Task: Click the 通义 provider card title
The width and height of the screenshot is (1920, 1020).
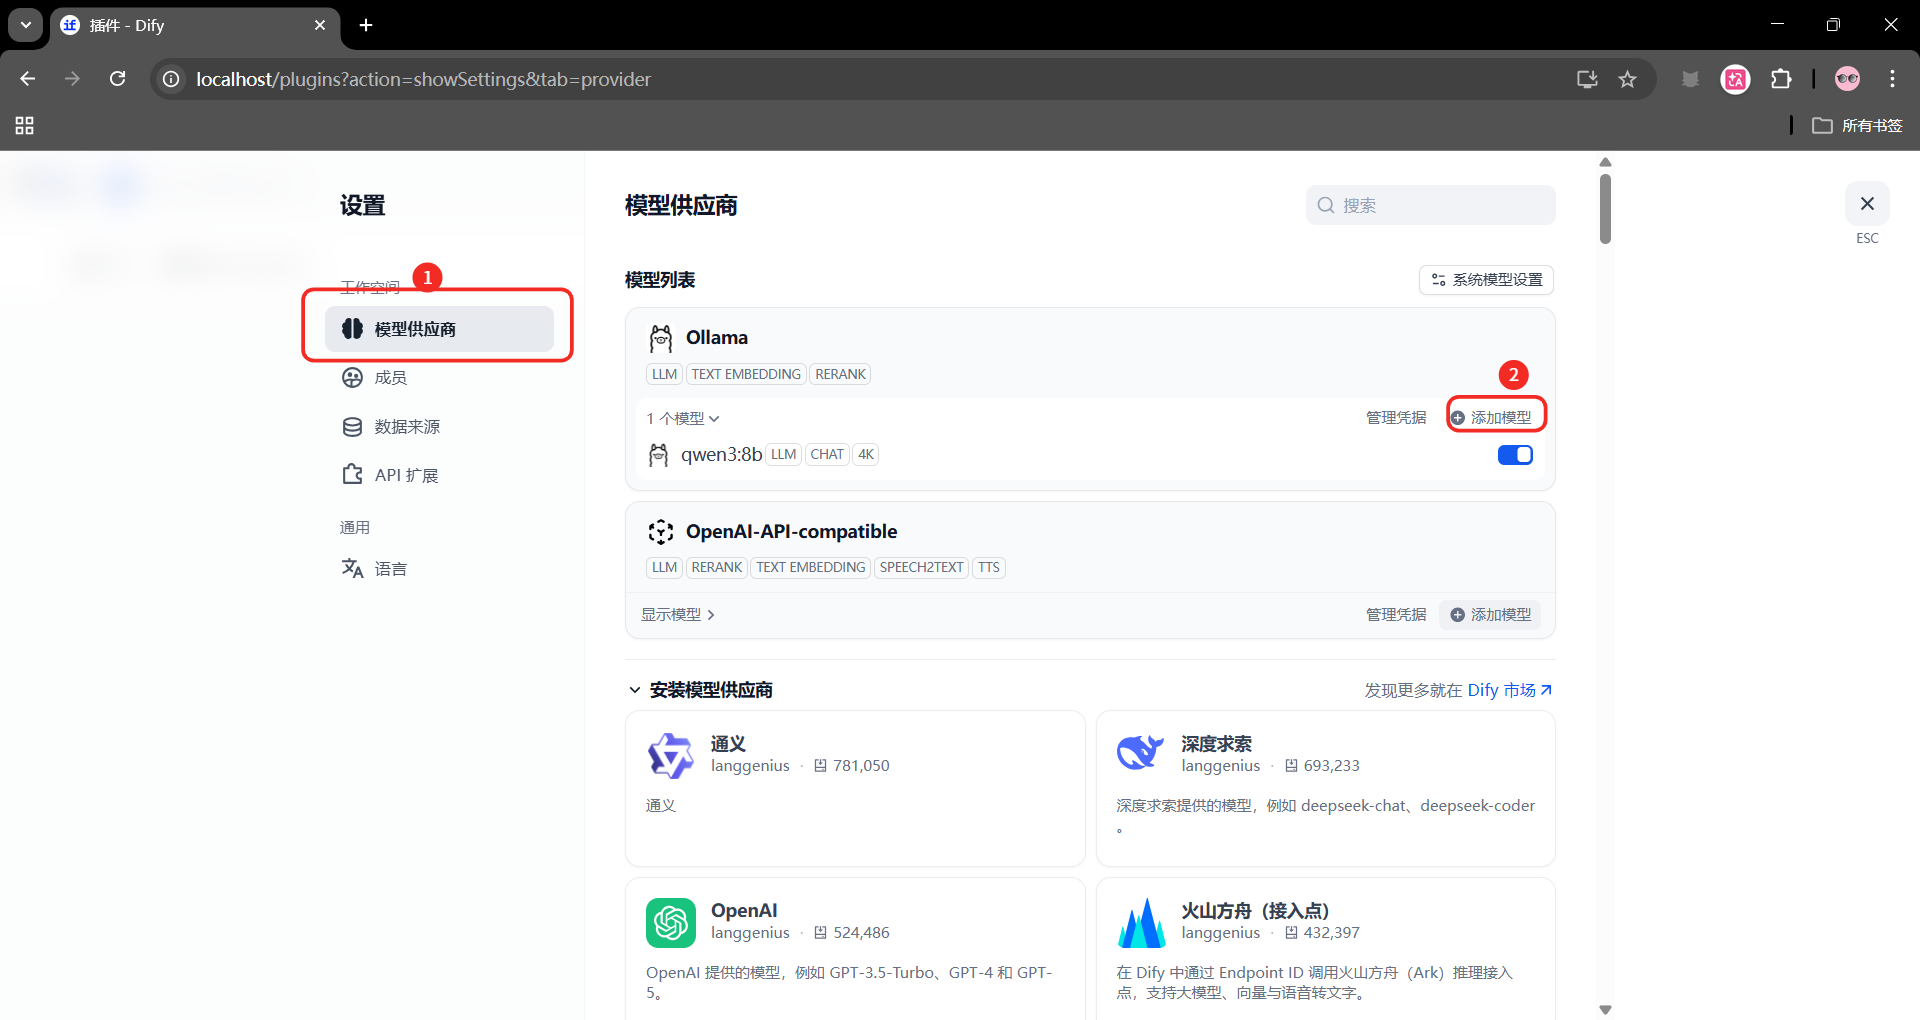Action: tap(728, 744)
